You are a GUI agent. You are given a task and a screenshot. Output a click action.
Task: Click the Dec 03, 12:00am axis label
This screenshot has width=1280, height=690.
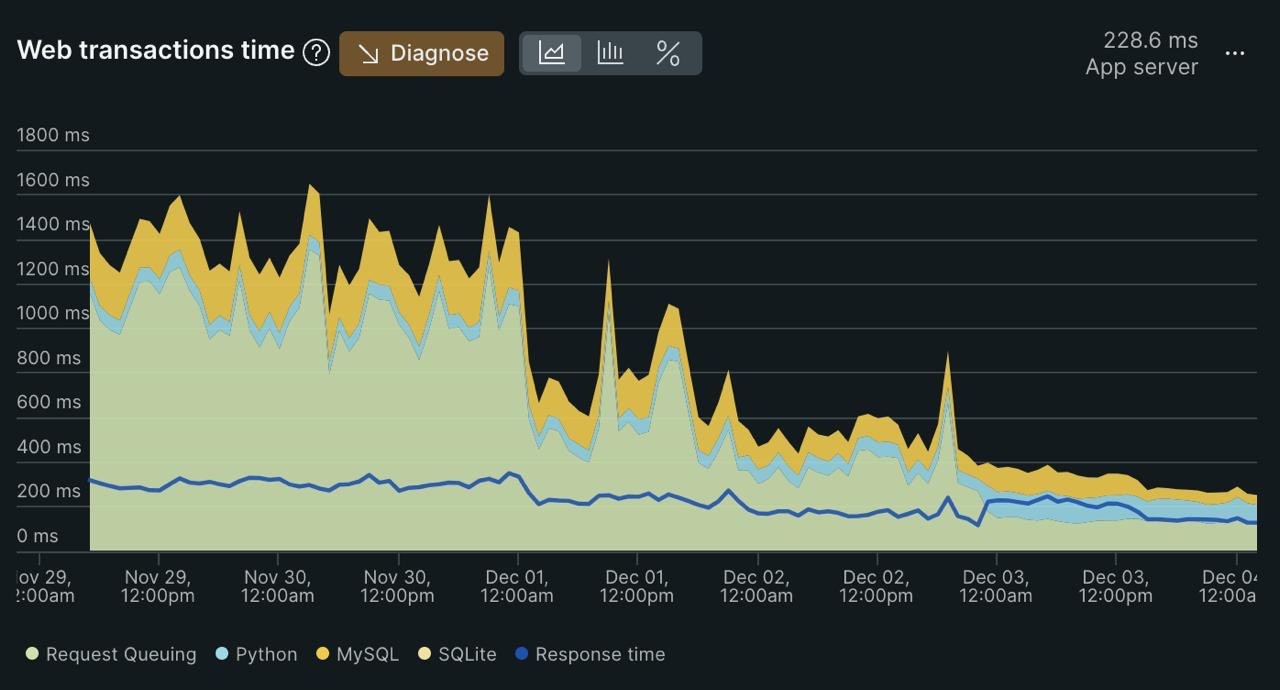pos(995,586)
